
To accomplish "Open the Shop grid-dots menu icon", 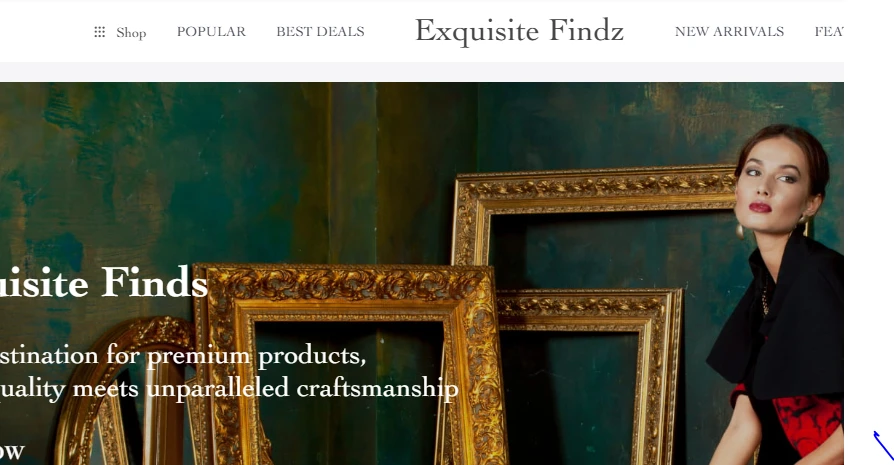I will pos(99,32).
